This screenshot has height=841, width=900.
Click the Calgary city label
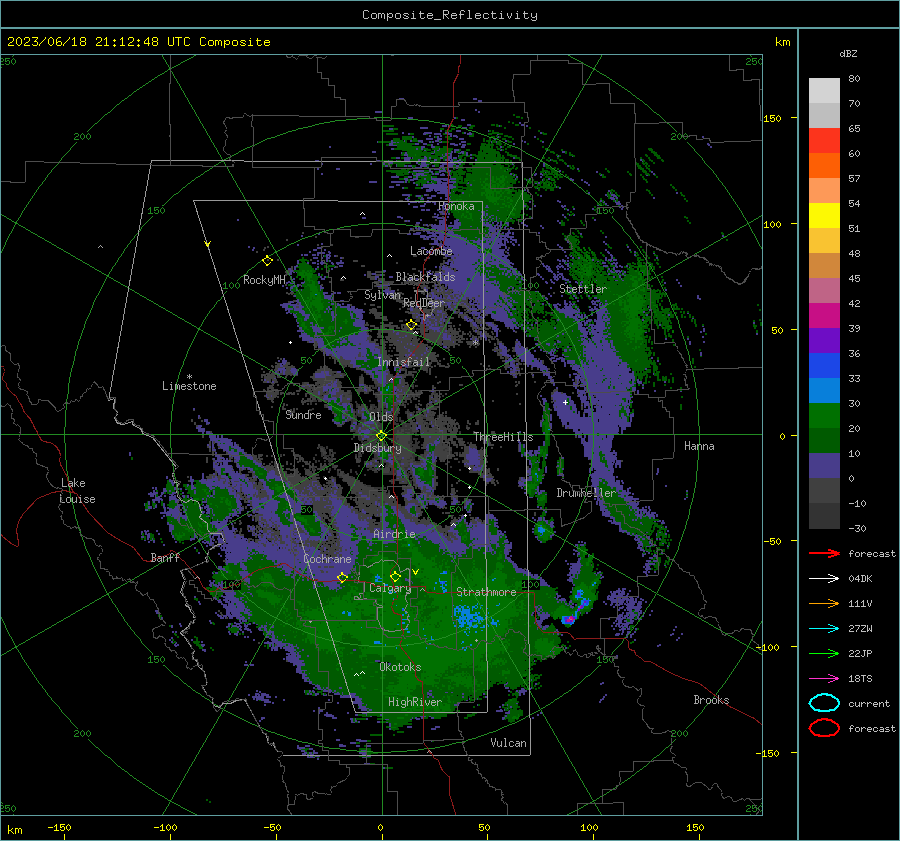click(x=390, y=588)
